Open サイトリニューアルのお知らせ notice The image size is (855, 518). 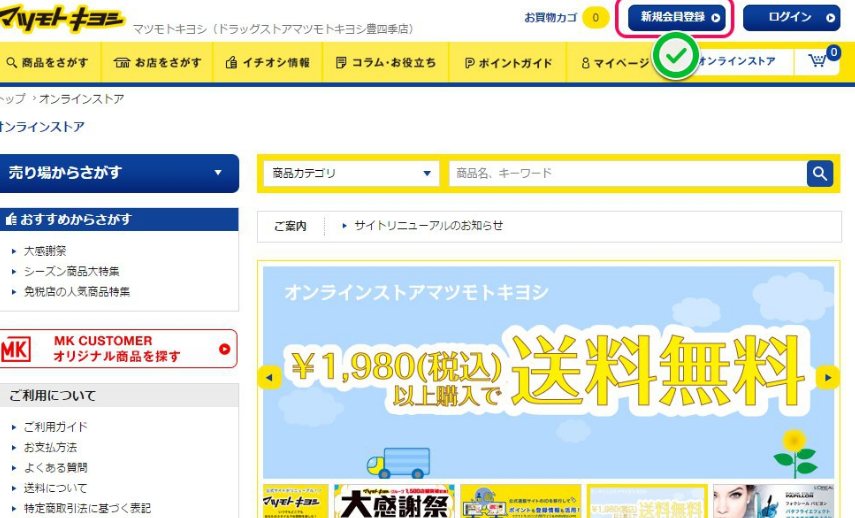point(428,225)
